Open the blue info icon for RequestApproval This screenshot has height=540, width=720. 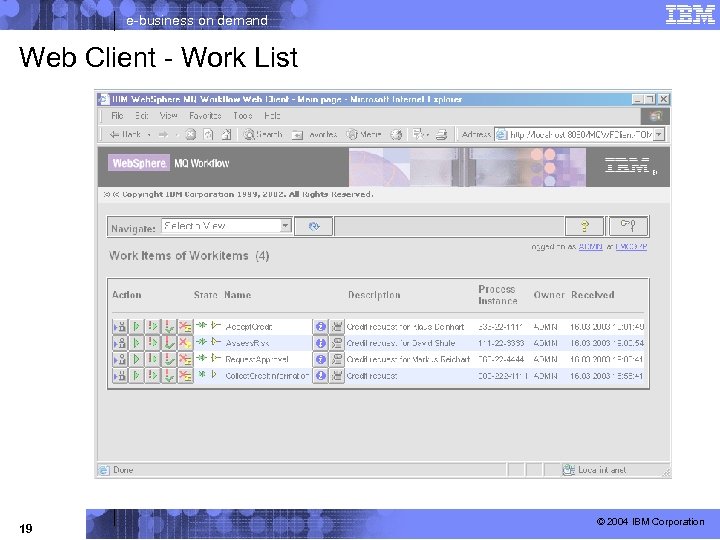[x=321, y=359]
